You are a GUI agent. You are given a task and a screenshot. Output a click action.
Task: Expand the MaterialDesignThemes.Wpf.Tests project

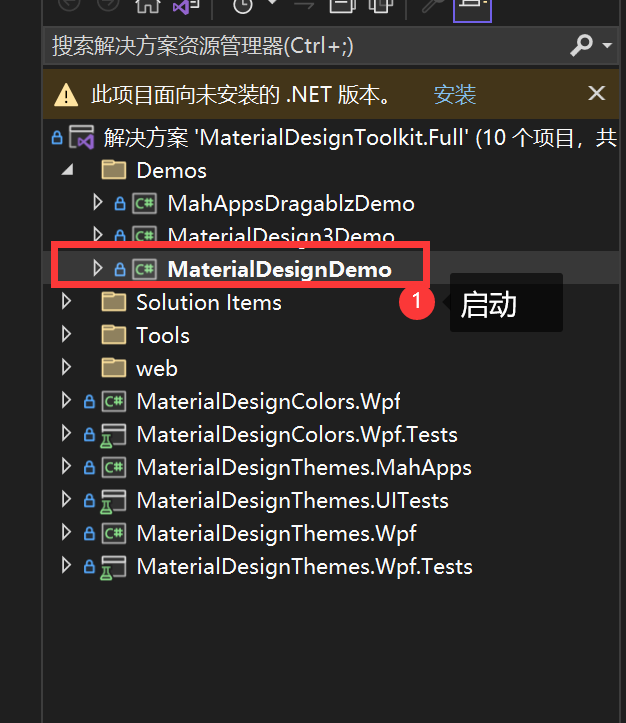(66, 565)
